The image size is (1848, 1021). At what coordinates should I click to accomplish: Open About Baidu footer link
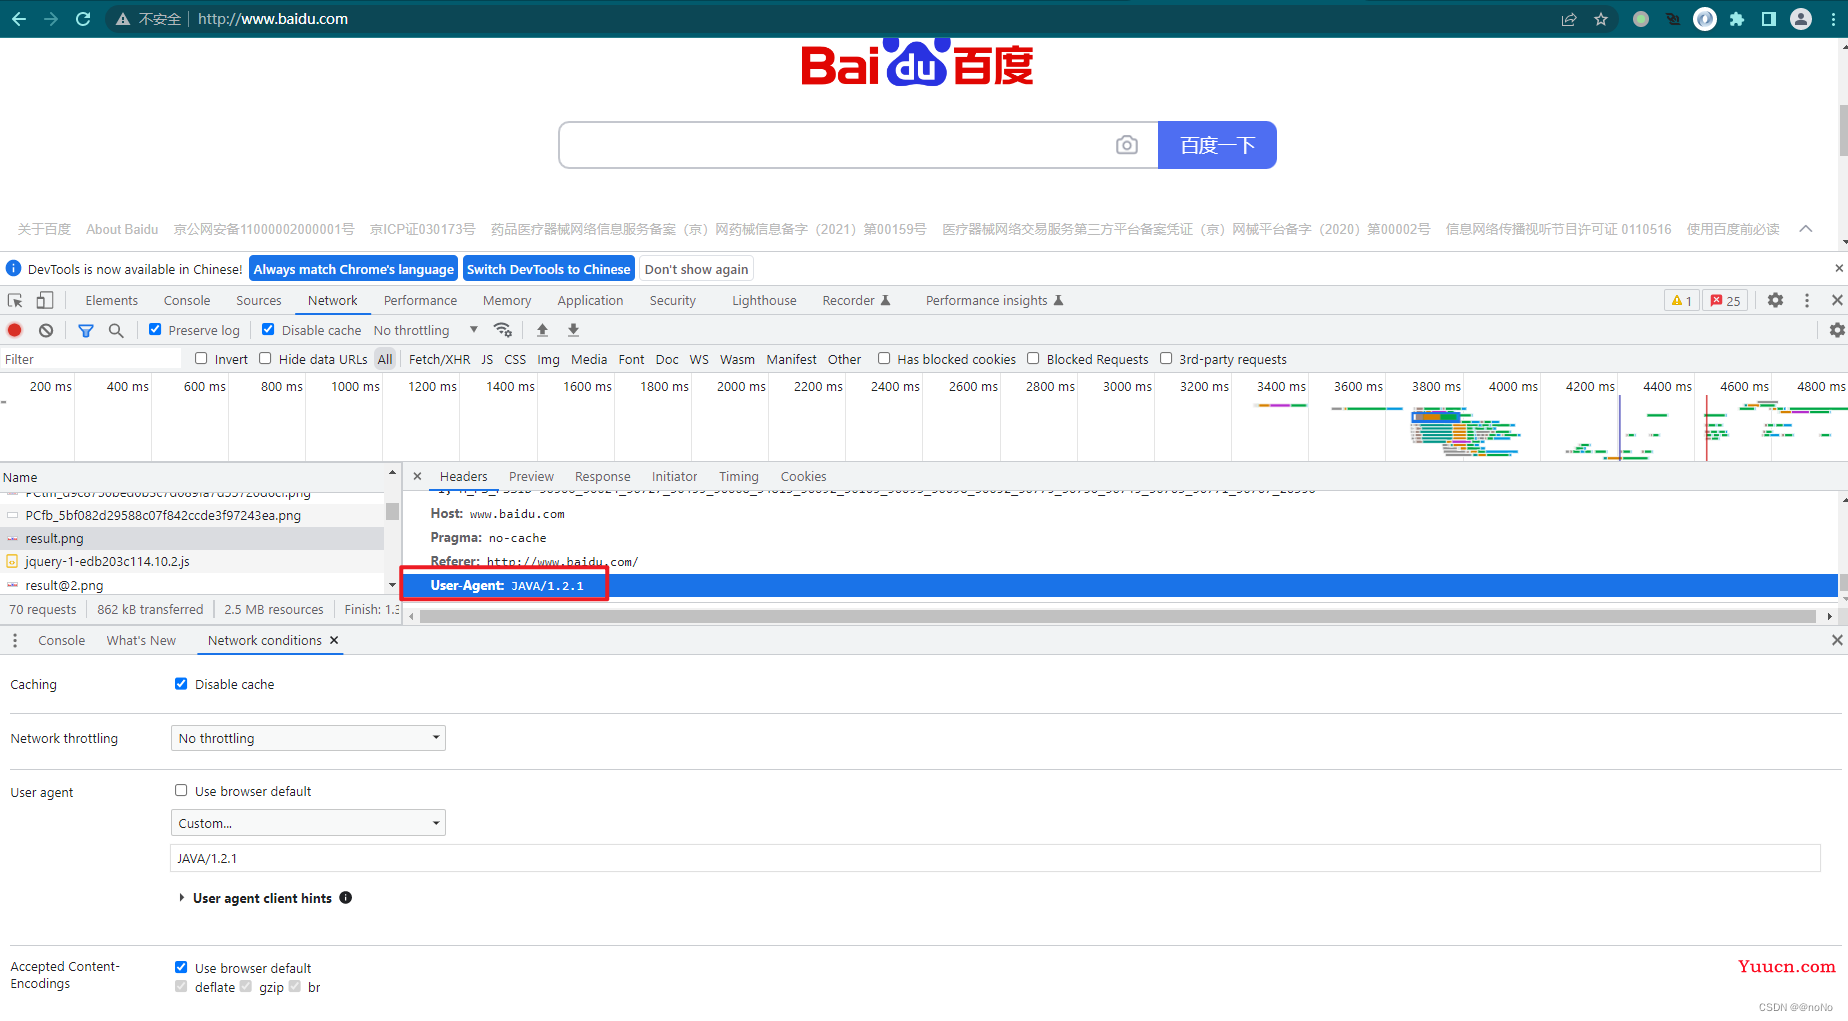pos(122,229)
